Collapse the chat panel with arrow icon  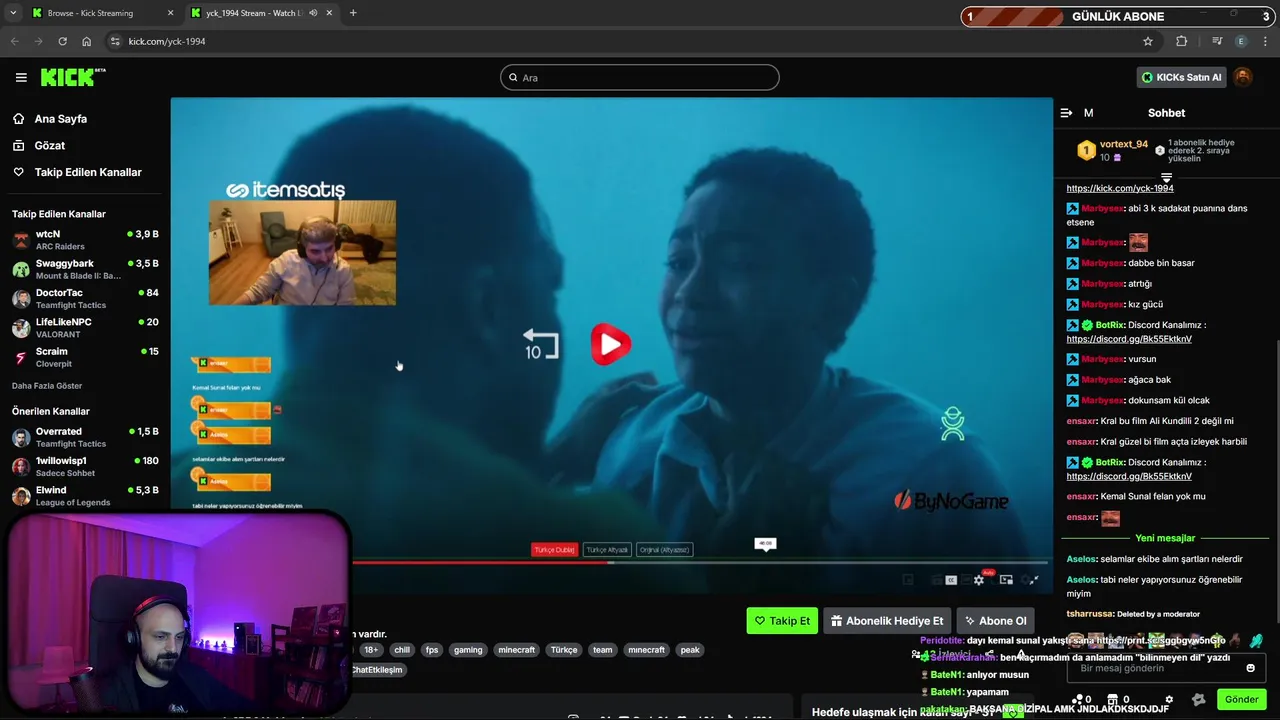pyautogui.click(x=1066, y=113)
